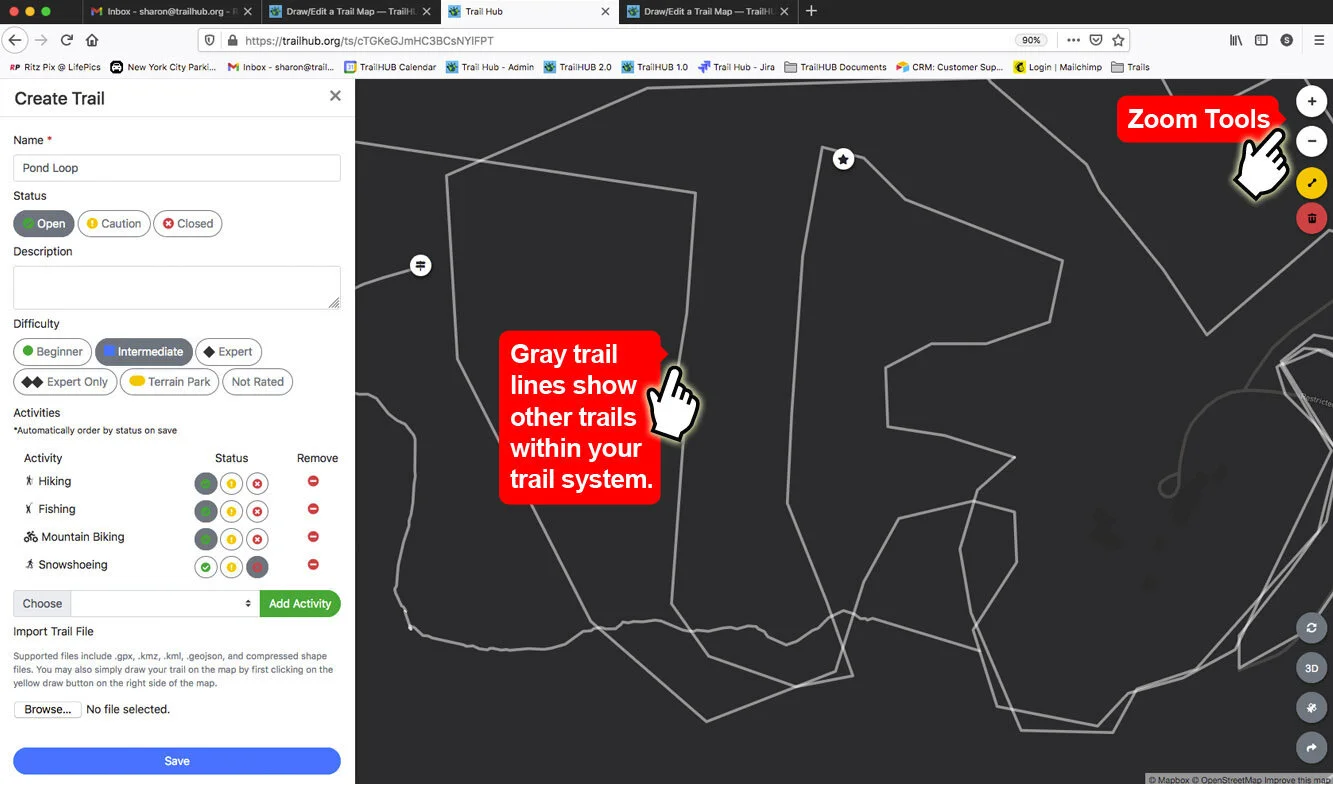Remove the Fishing activity
The width and height of the screenshot is (1333, 785).
[x=313, y=509]
